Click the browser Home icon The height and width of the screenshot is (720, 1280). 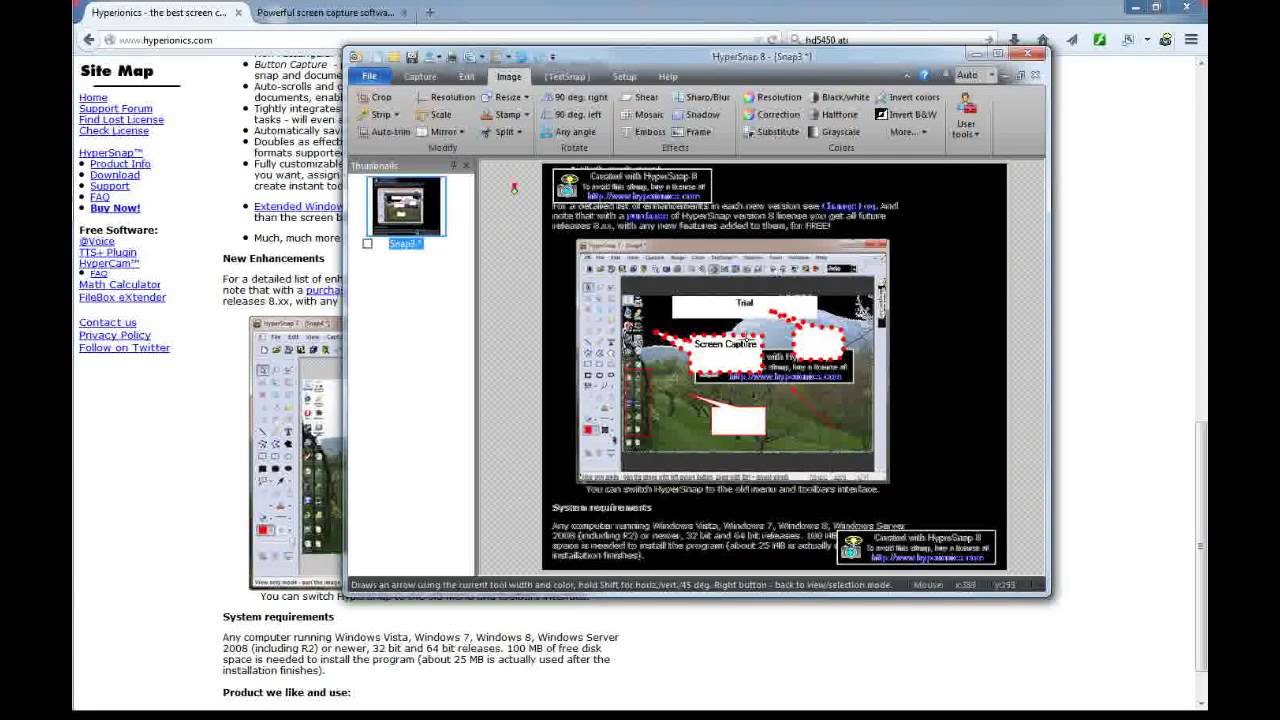point(1043,40)
